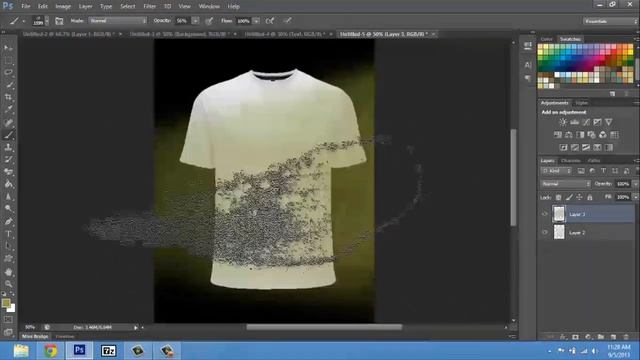Filter layers by type layers
The width and height of the screenshot is (640, 360).
604,171
